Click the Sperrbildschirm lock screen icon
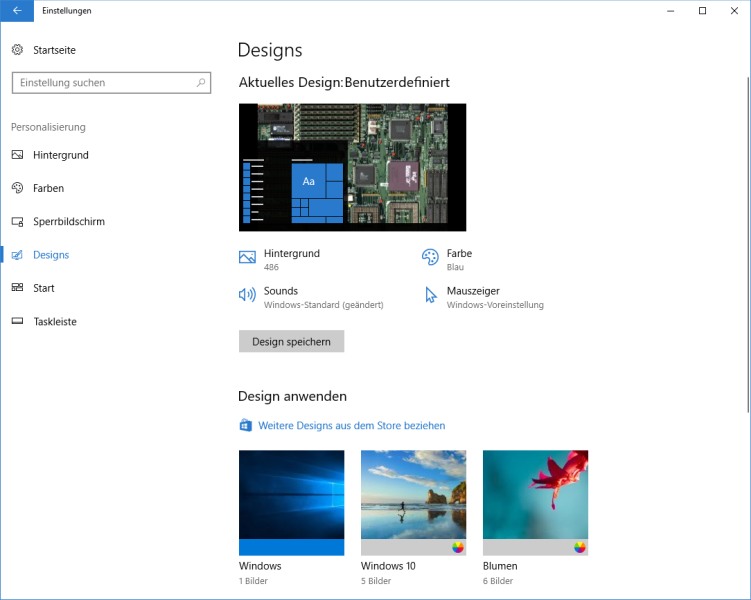 coord(17,221)
